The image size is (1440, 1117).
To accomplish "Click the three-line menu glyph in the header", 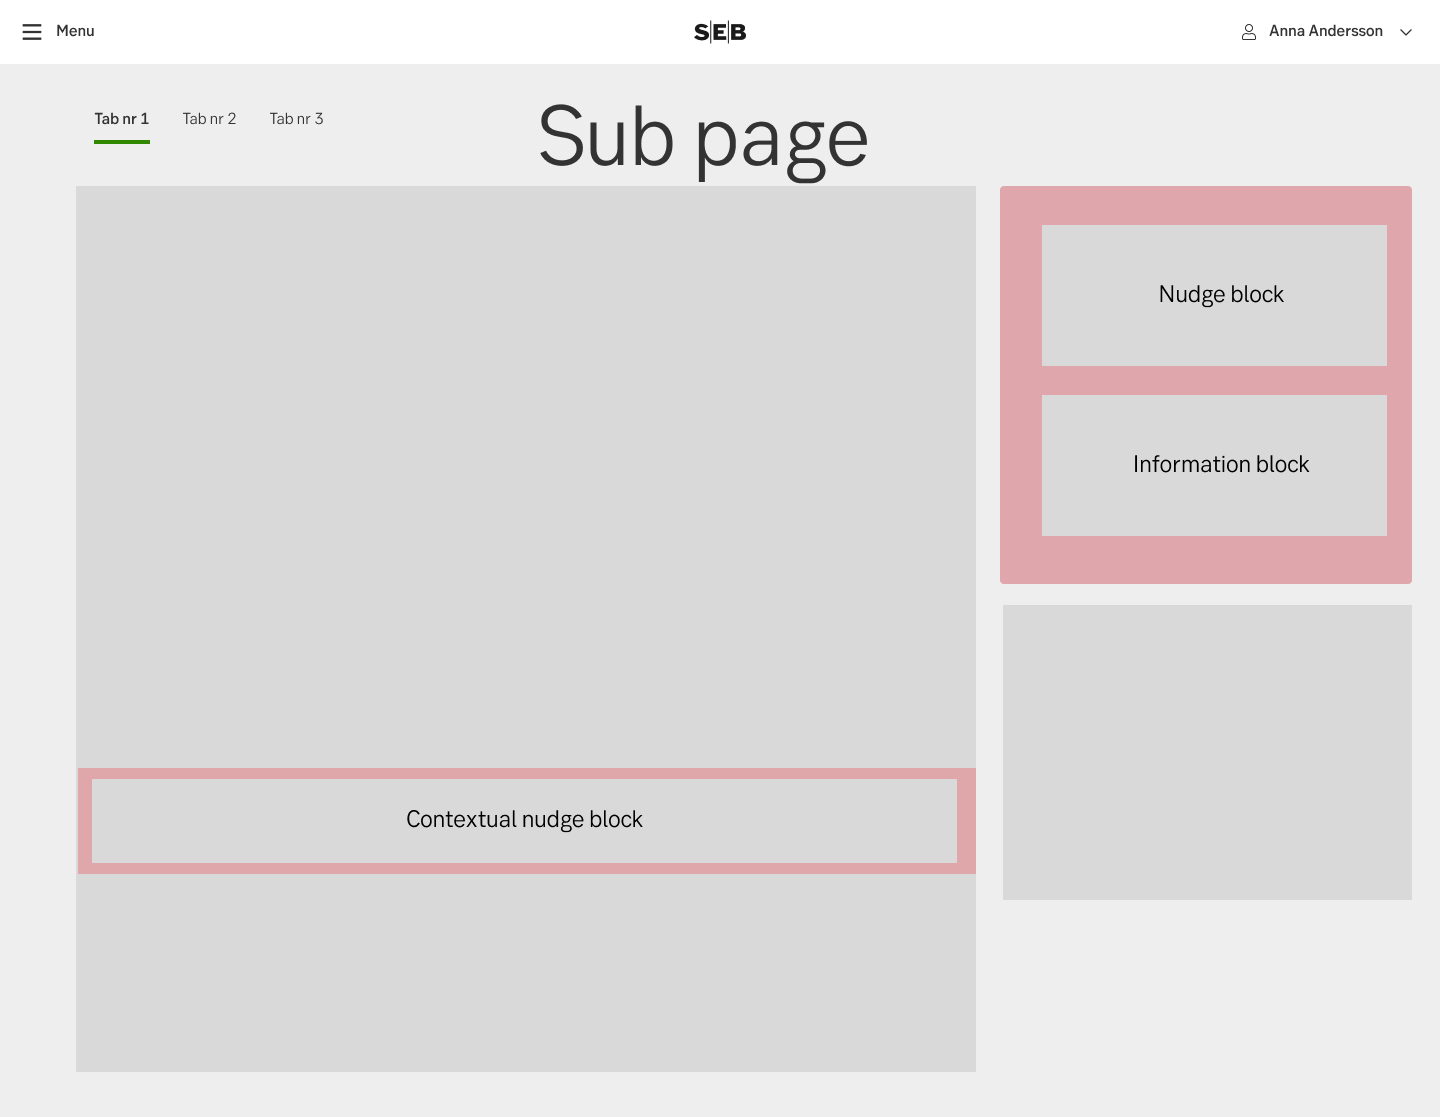I will pyautogui.click(x=32, y=31).
